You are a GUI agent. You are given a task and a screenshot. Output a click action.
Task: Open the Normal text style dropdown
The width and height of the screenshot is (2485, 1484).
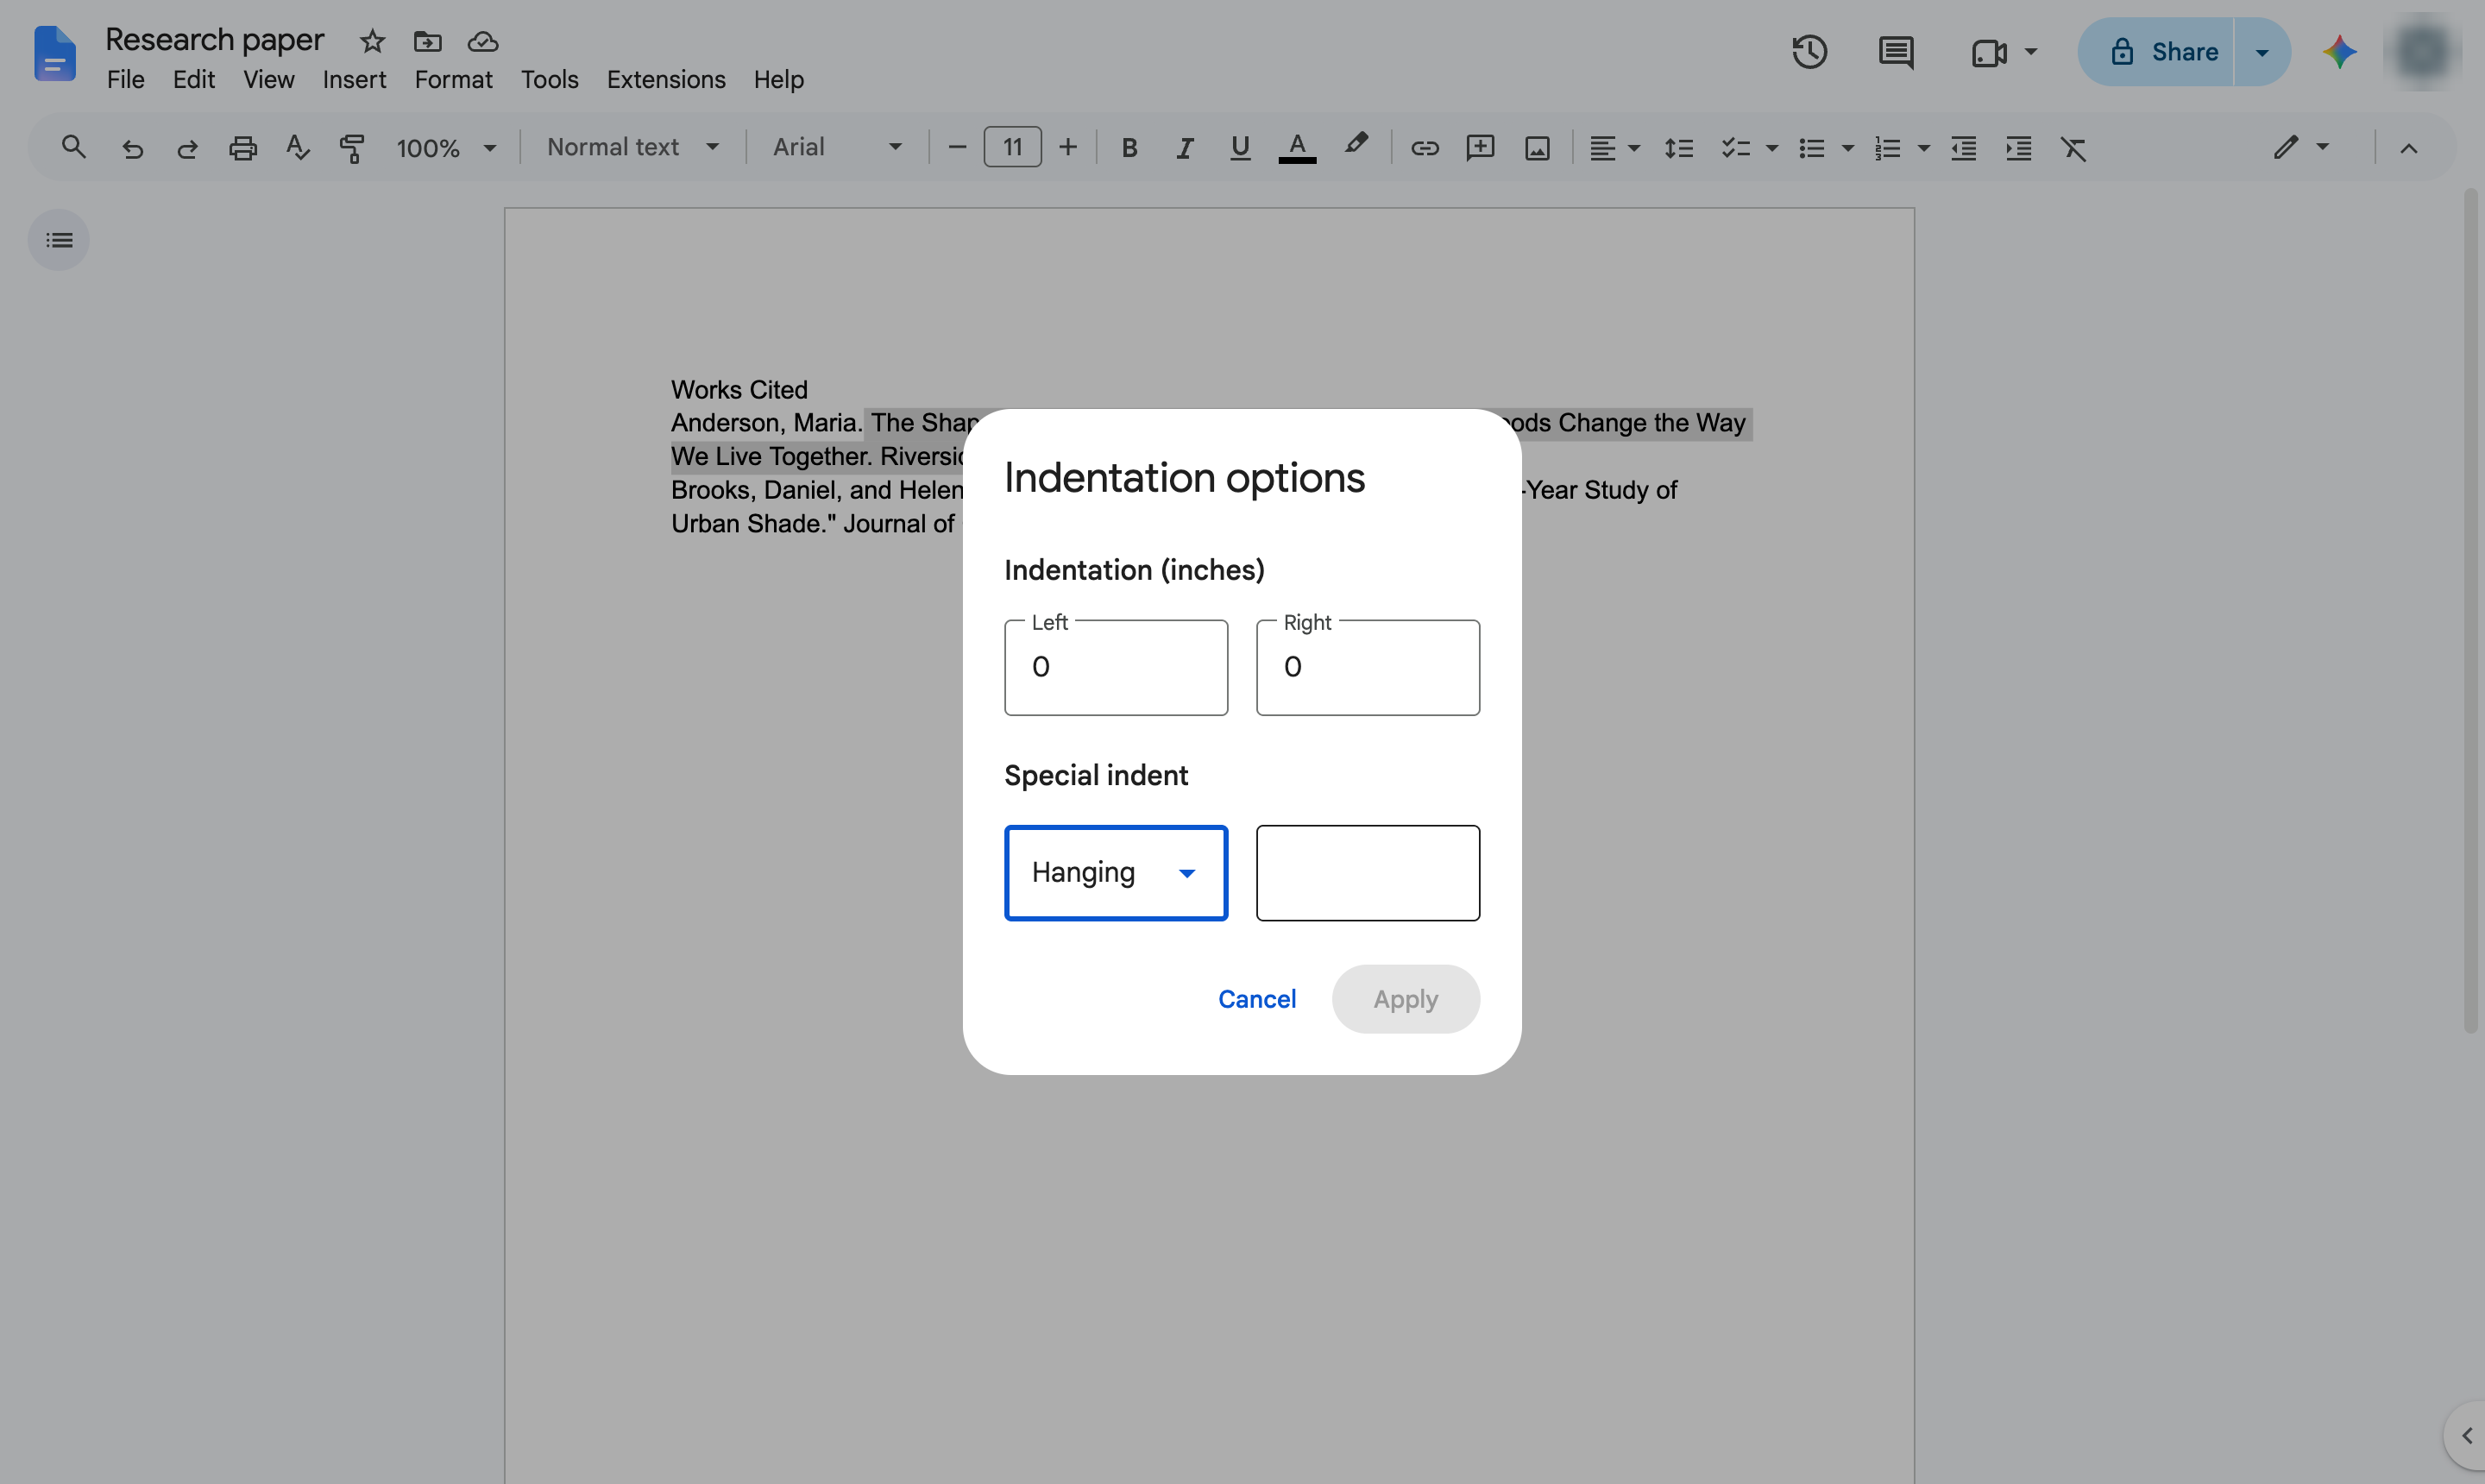(x=633, y=147)
